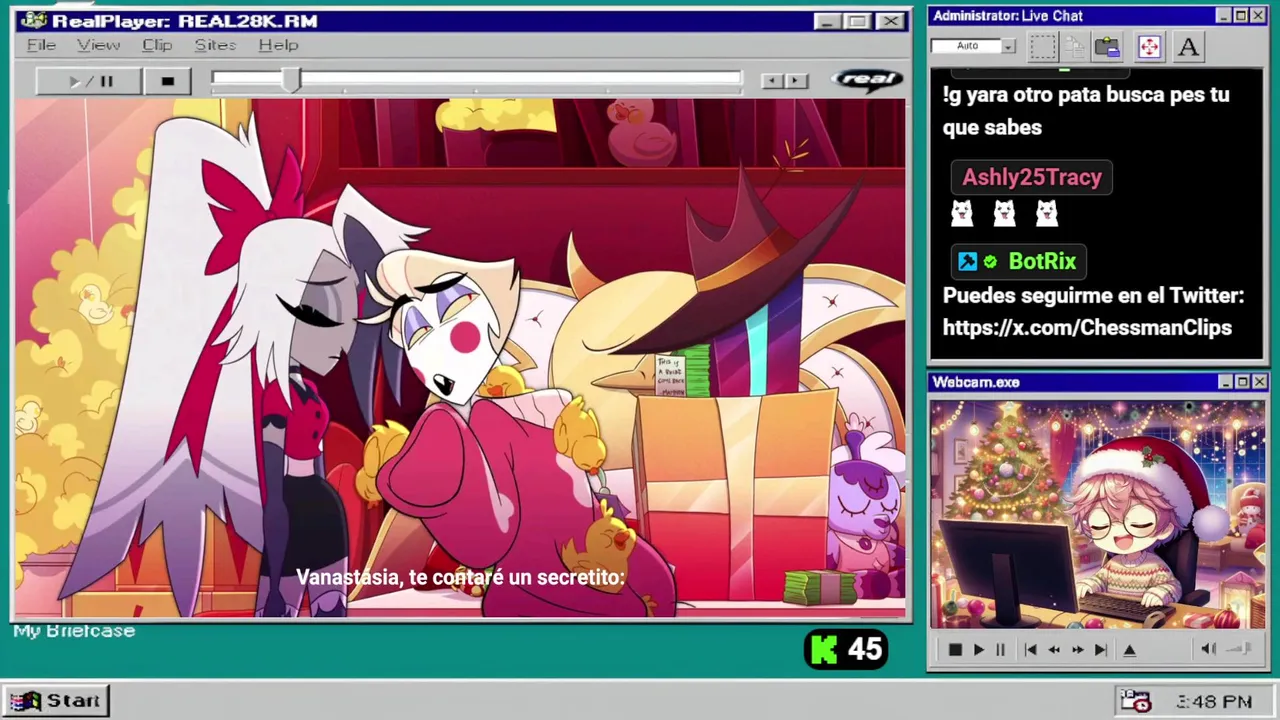Click the volume slider in Webcam.exe
Screen dimensions: 1280x720
[1239, 649]
